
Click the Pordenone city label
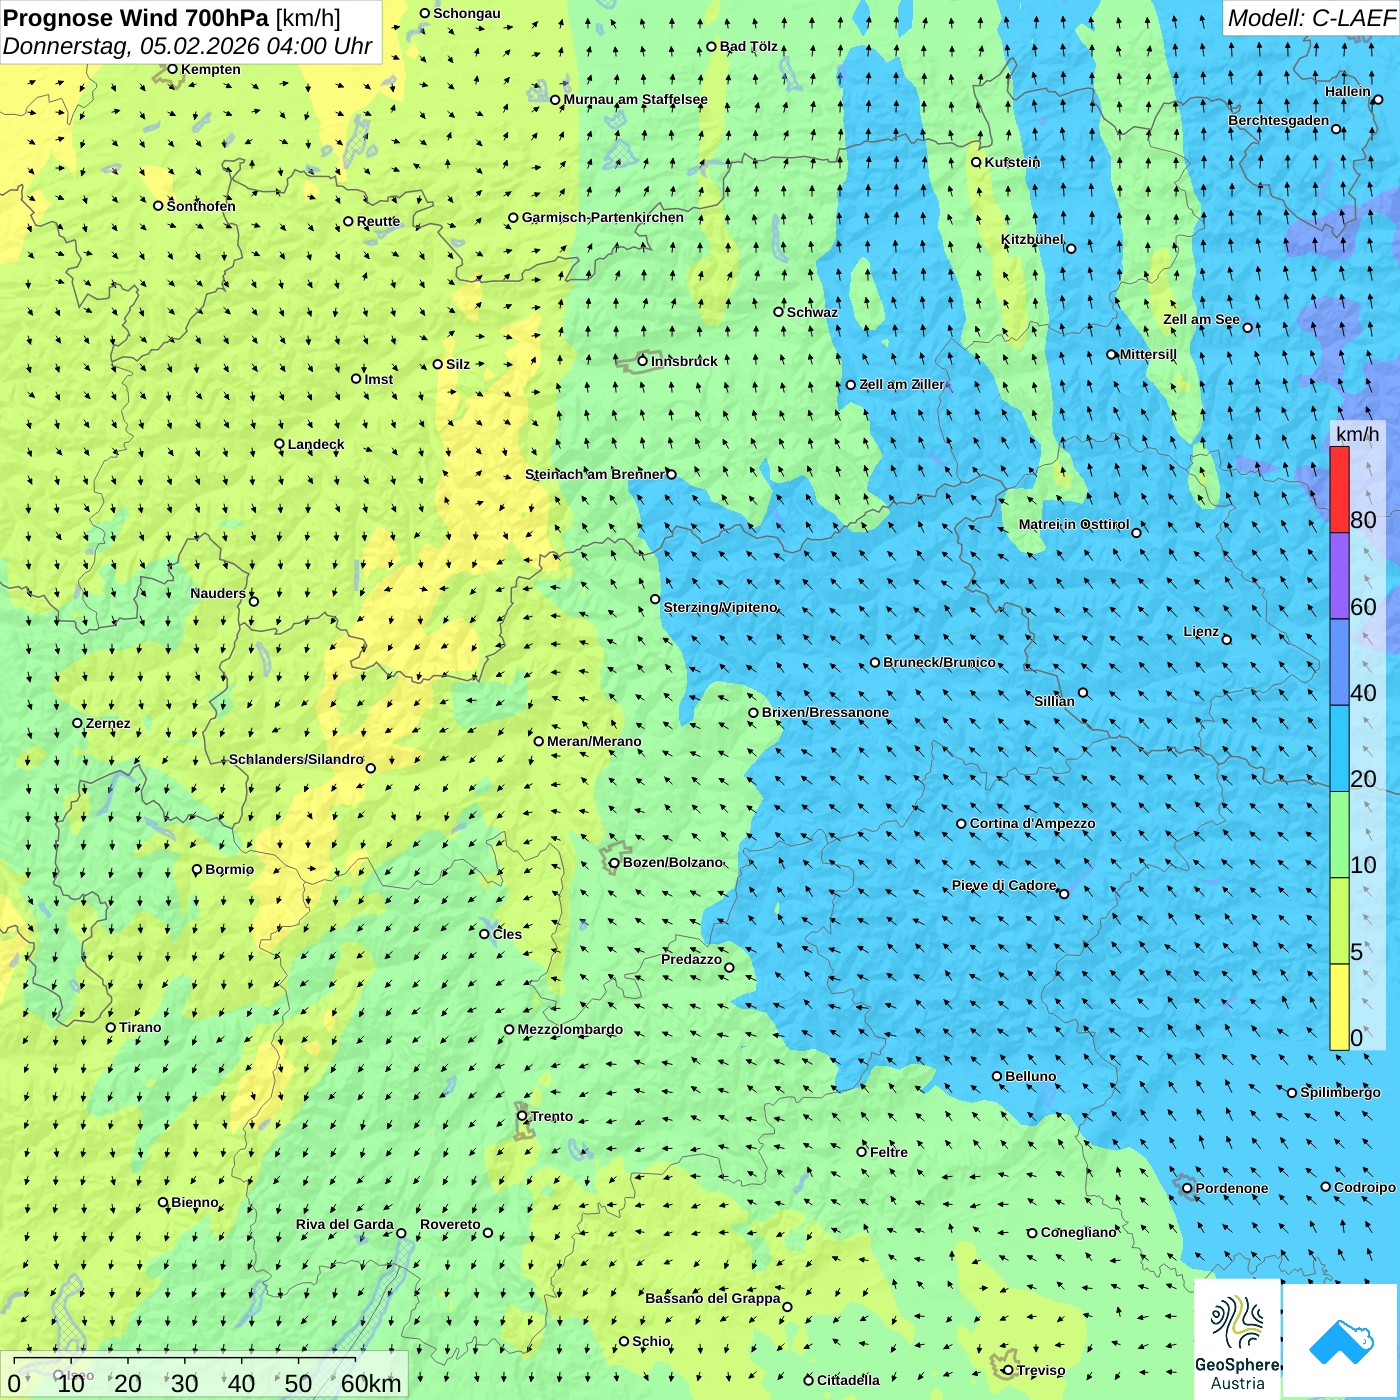click(1231, 1188)
